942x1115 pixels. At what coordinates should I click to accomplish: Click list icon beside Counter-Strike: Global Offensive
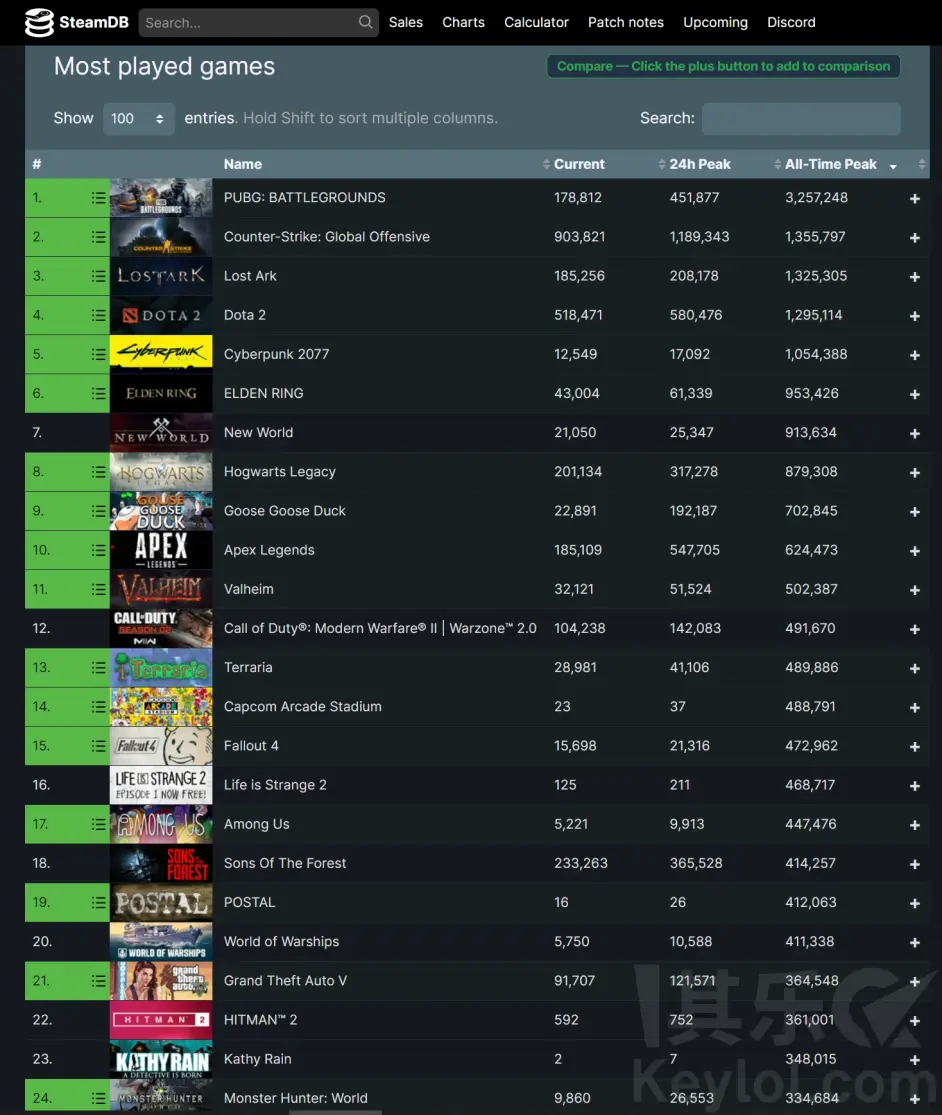click(x=99, y=237)
